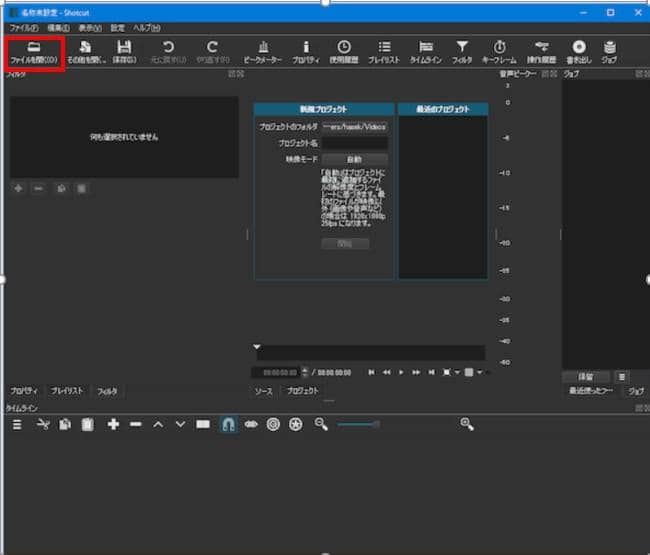The image size is (650, 555).
Task: Switch to the Properties tab at bottom left
Action: 24,391
